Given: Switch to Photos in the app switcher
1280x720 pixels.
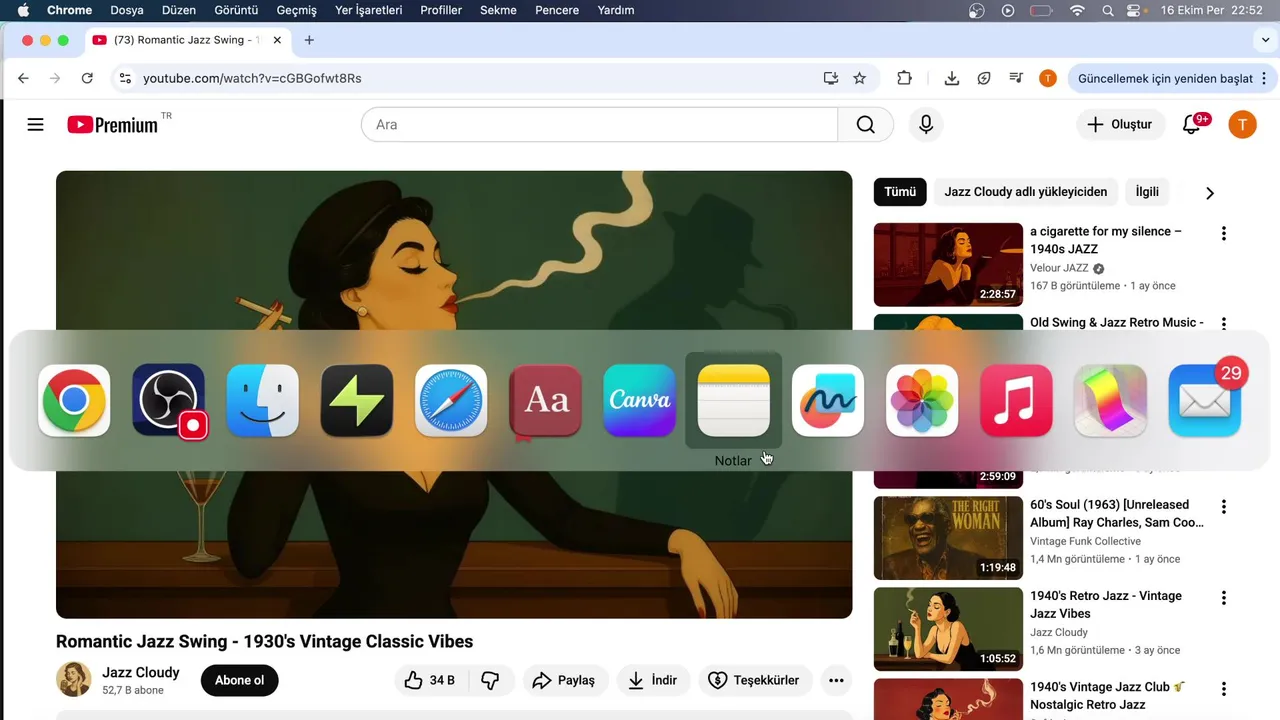Looking at the screenshot, I should tap(922, 400).
